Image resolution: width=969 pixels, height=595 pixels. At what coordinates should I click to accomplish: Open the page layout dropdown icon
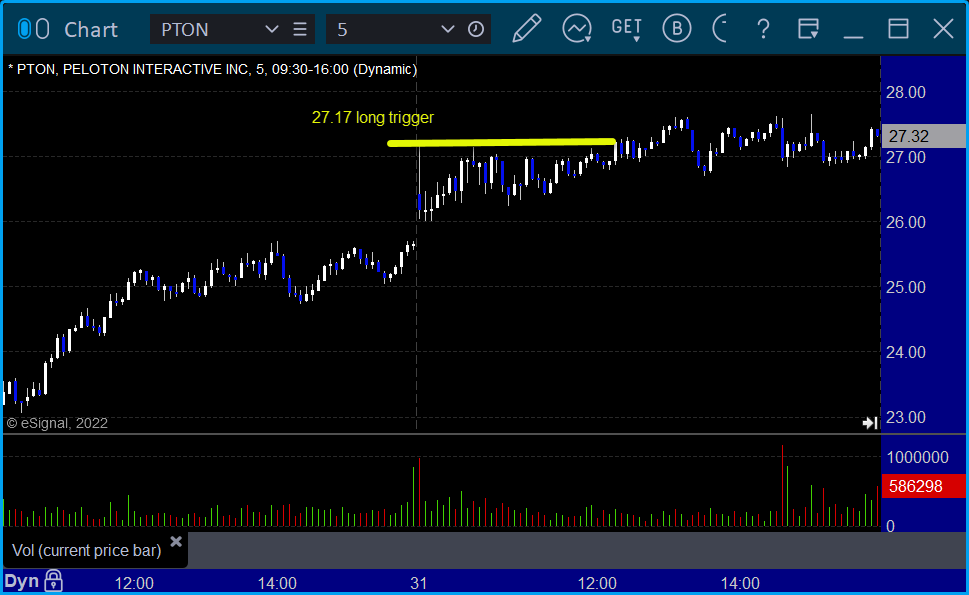pyautogui.click(x=808, y=29)
